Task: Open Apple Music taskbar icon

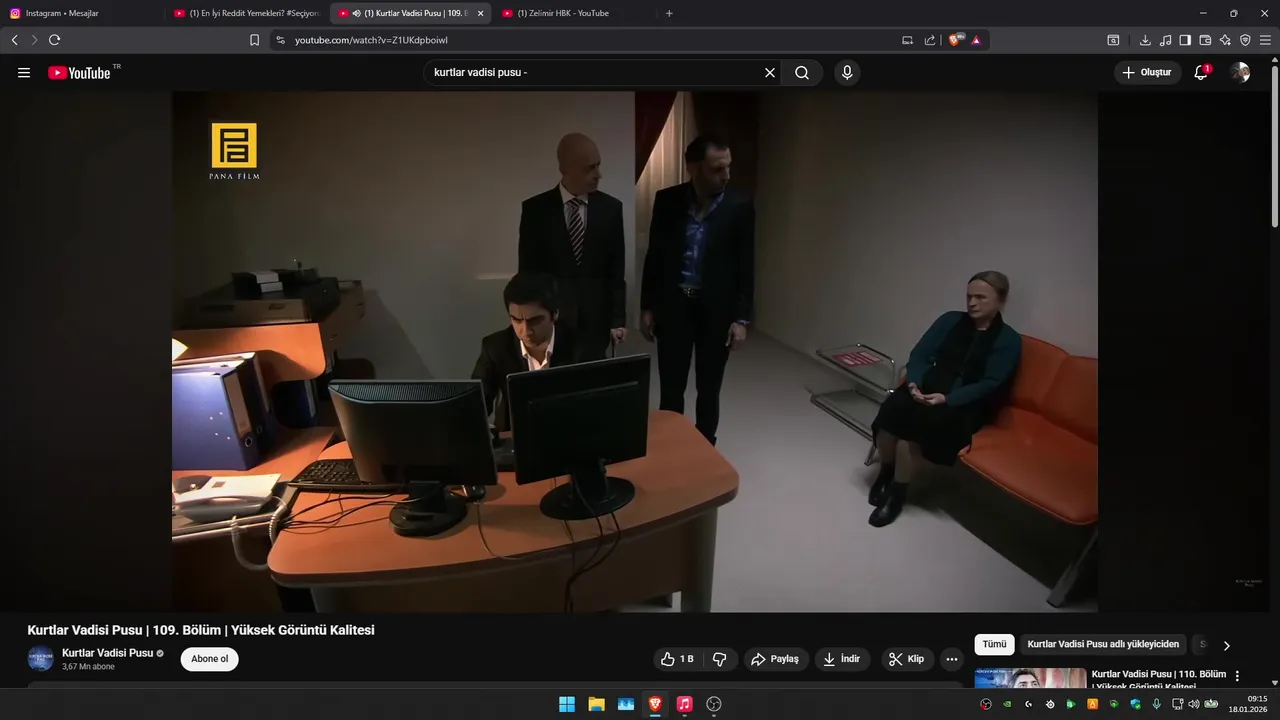Action: [684, 704]
